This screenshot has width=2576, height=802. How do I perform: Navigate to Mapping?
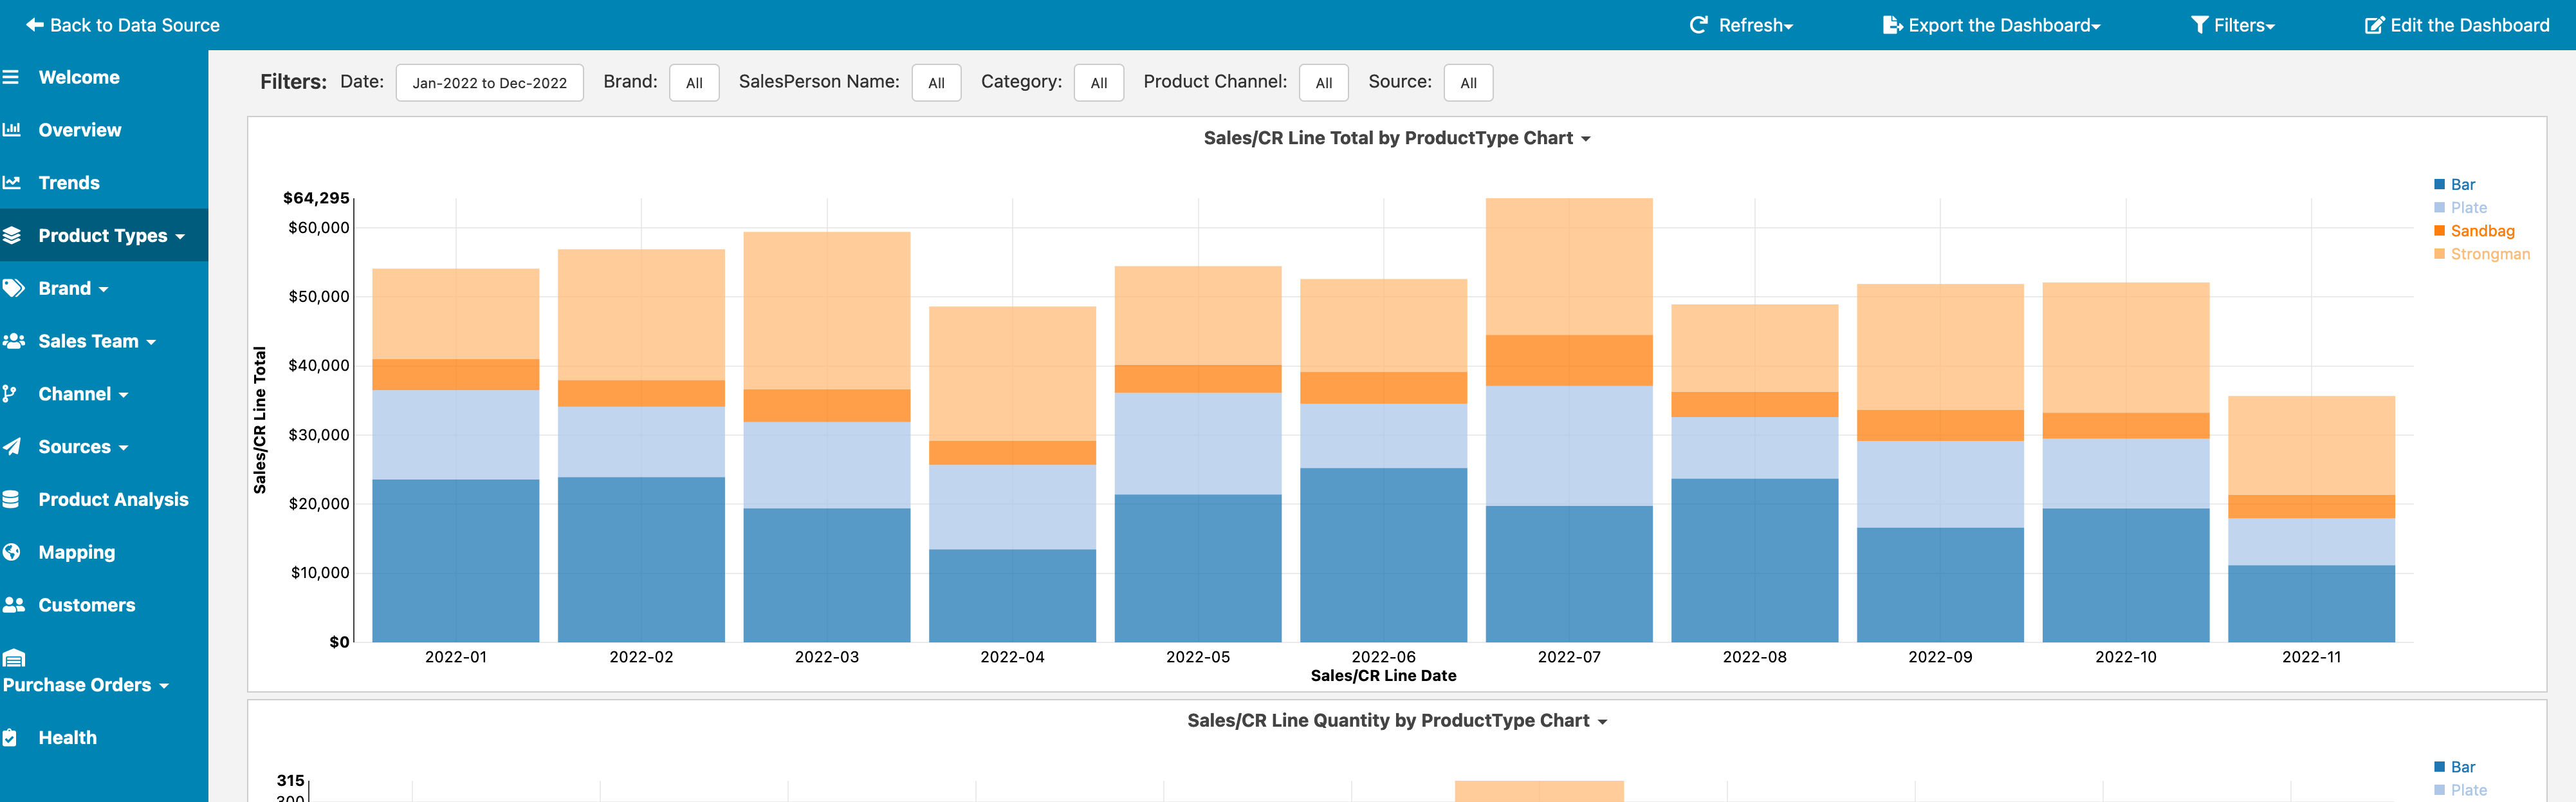[x=77, y=552]
